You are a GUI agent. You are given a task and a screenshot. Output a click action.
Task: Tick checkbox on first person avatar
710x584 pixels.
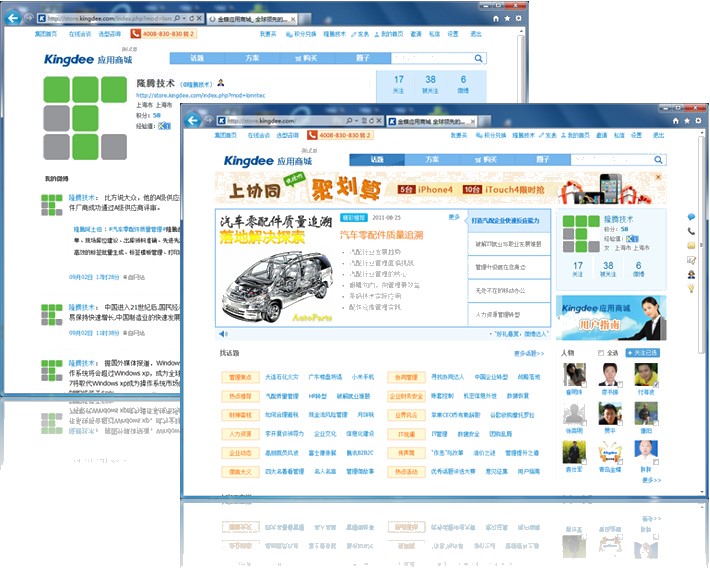tap(584, 385)
